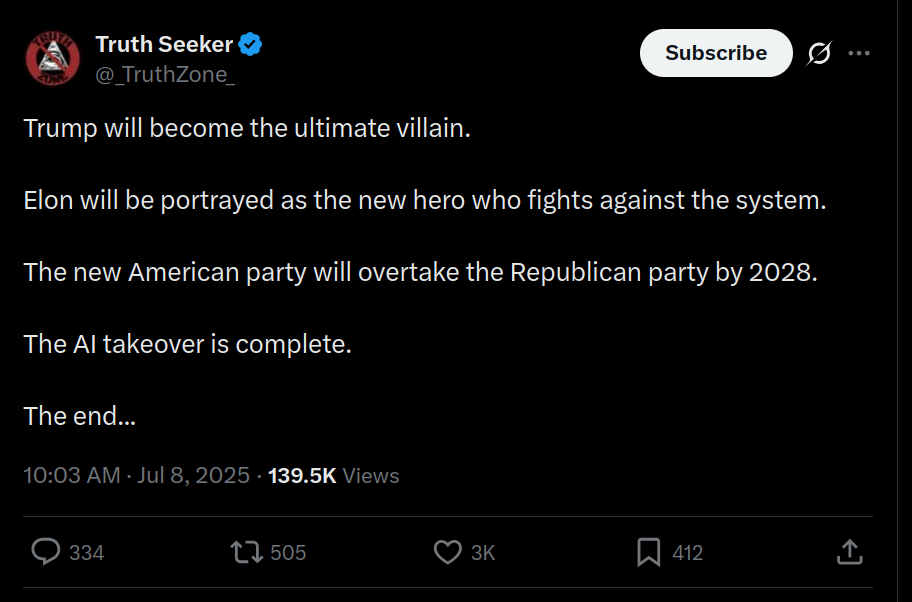Open the repost arrows icon menu

click(244, 552)
